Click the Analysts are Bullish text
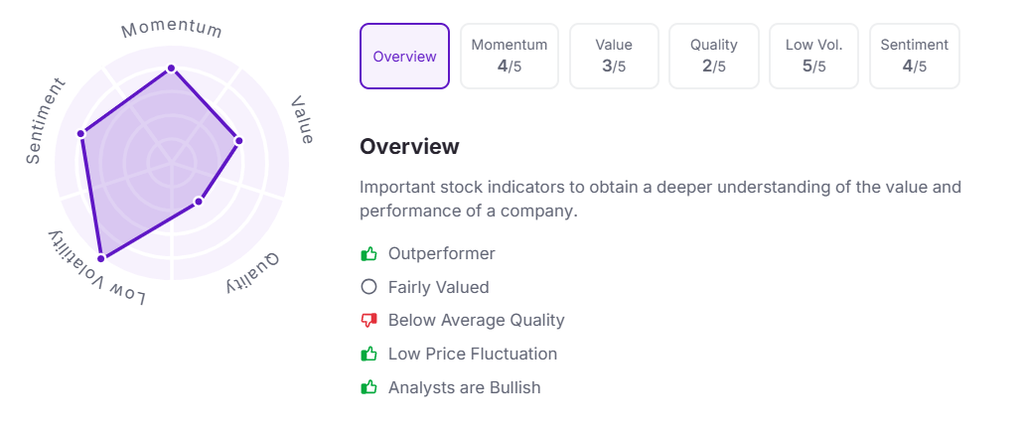The image size is (1024, 430). [464, 387]
